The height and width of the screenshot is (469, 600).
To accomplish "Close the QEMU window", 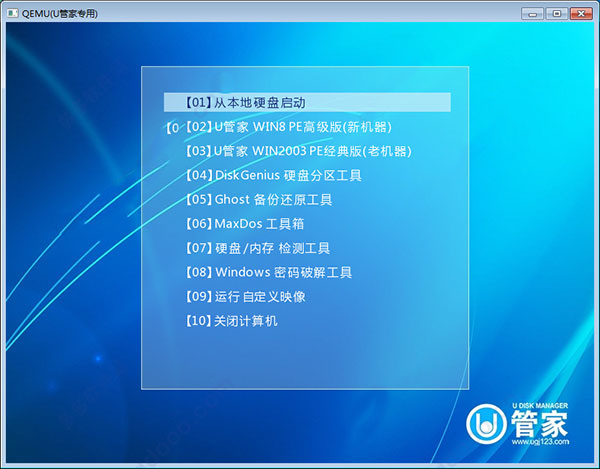I will 581,14.
